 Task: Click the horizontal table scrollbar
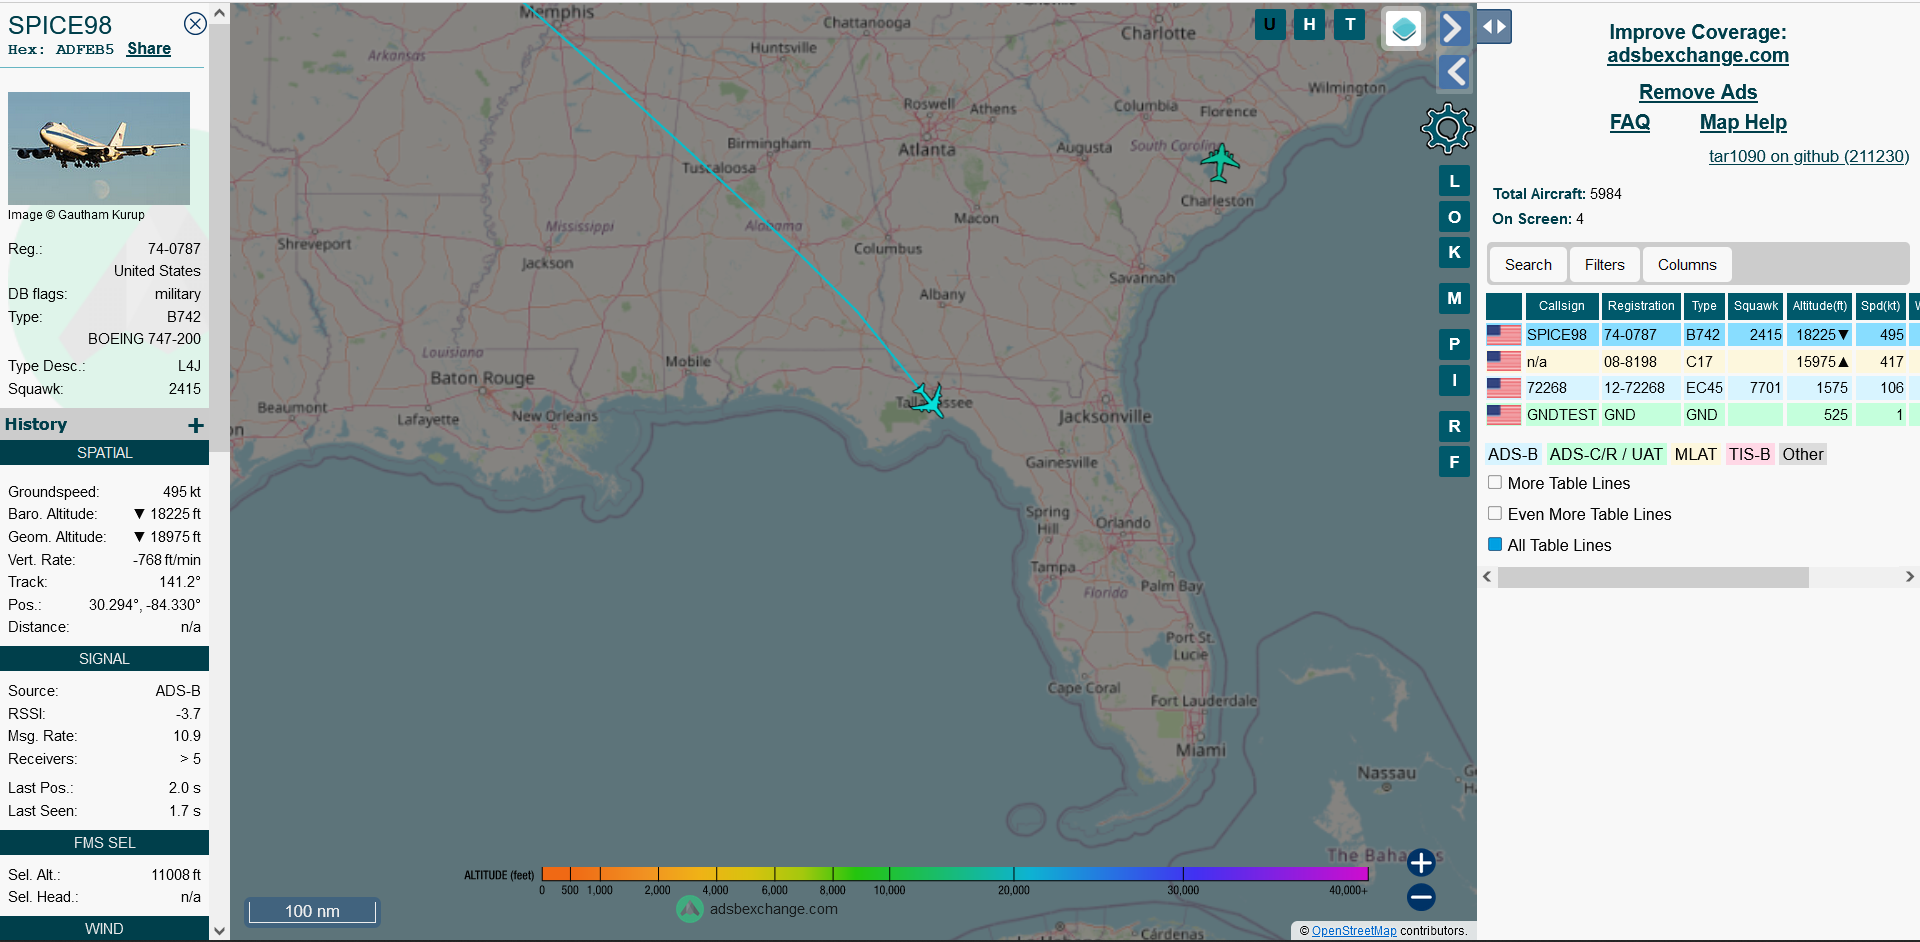point(1653,577)
